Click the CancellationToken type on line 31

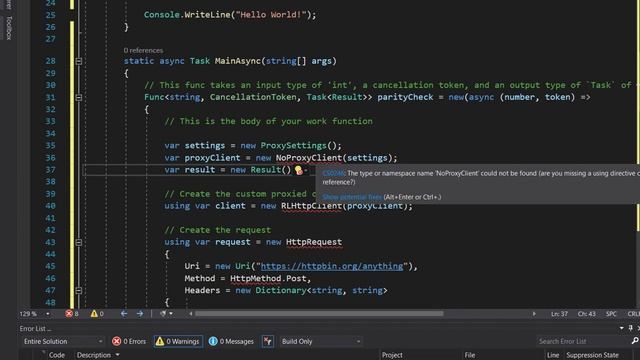tap(253, 97)
